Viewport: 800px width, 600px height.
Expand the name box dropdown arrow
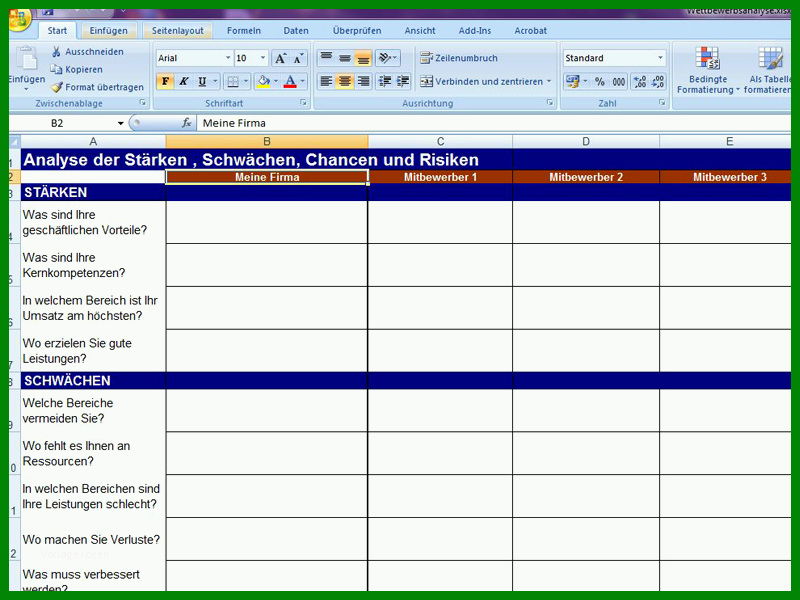120,123
